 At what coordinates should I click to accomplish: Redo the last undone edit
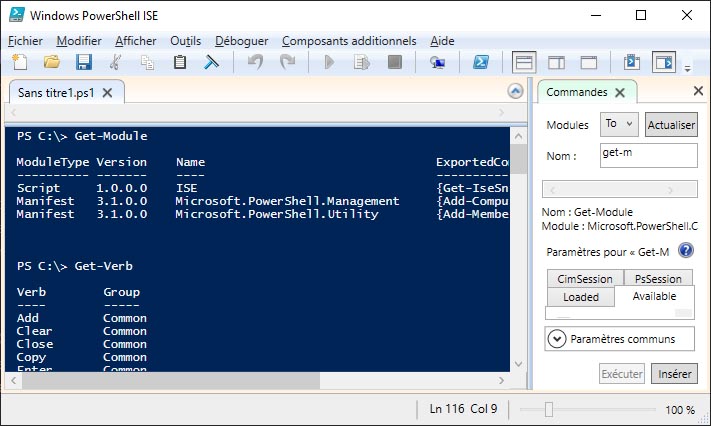[x=287, y=62]
